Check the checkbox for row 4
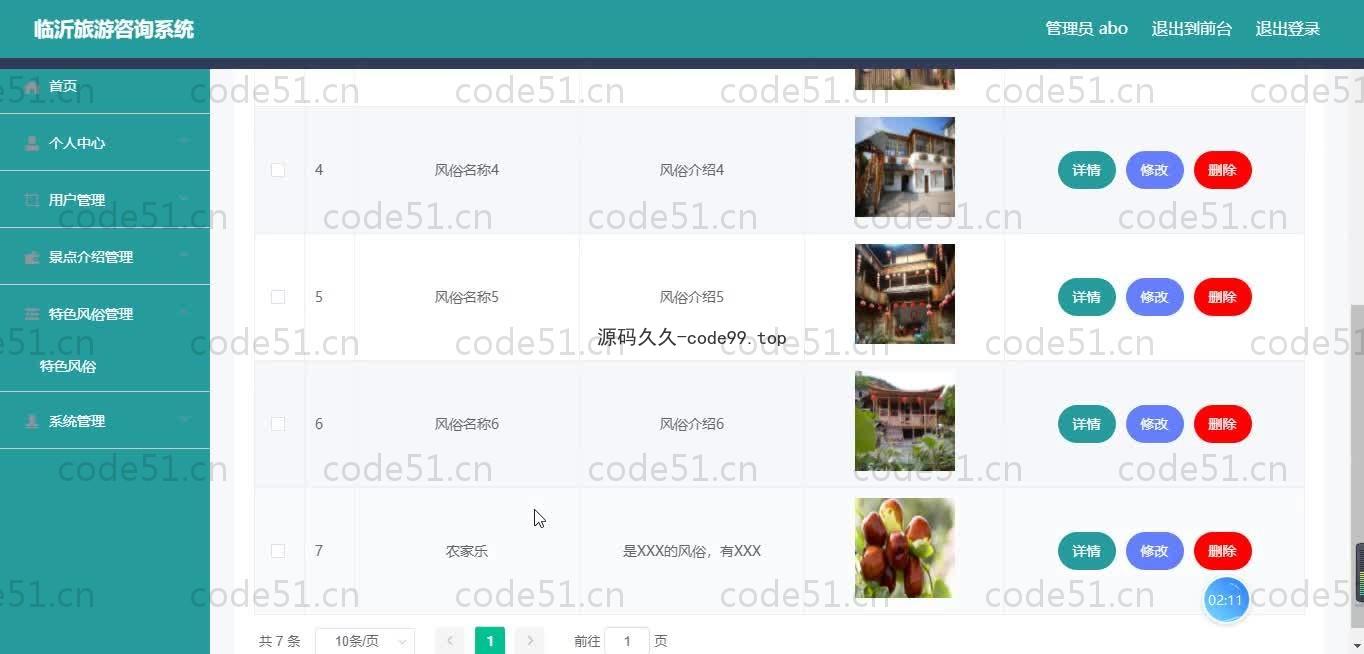Screen dimensions: 1364x654 click(x=278, y=170)
